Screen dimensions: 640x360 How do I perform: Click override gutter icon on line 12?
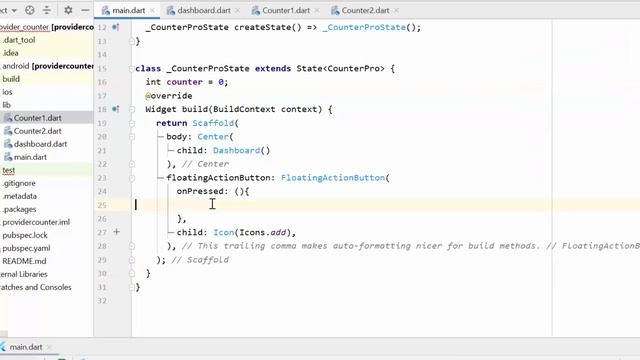(116, 27)
